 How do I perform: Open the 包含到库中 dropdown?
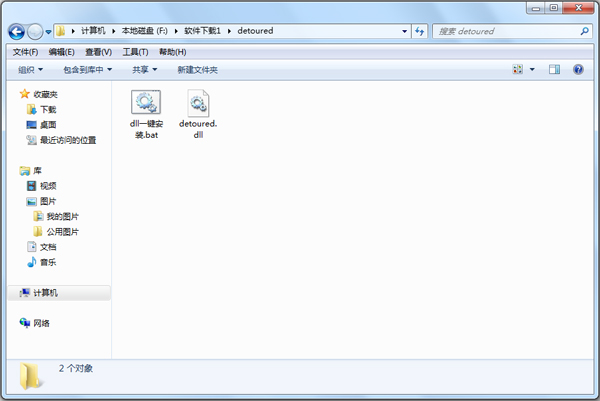[x=87, y=70]
